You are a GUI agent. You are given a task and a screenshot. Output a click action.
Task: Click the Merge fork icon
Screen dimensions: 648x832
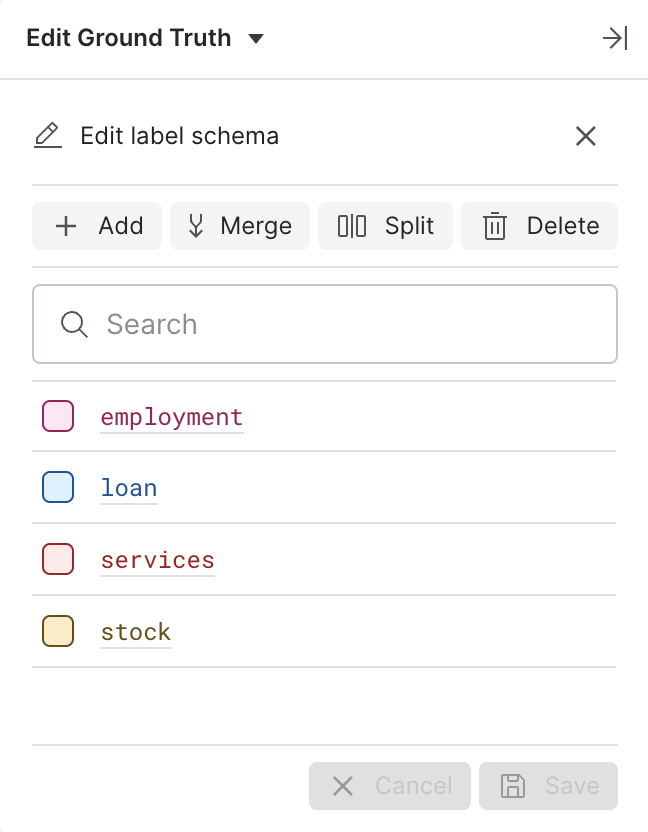tap(196, 226)
